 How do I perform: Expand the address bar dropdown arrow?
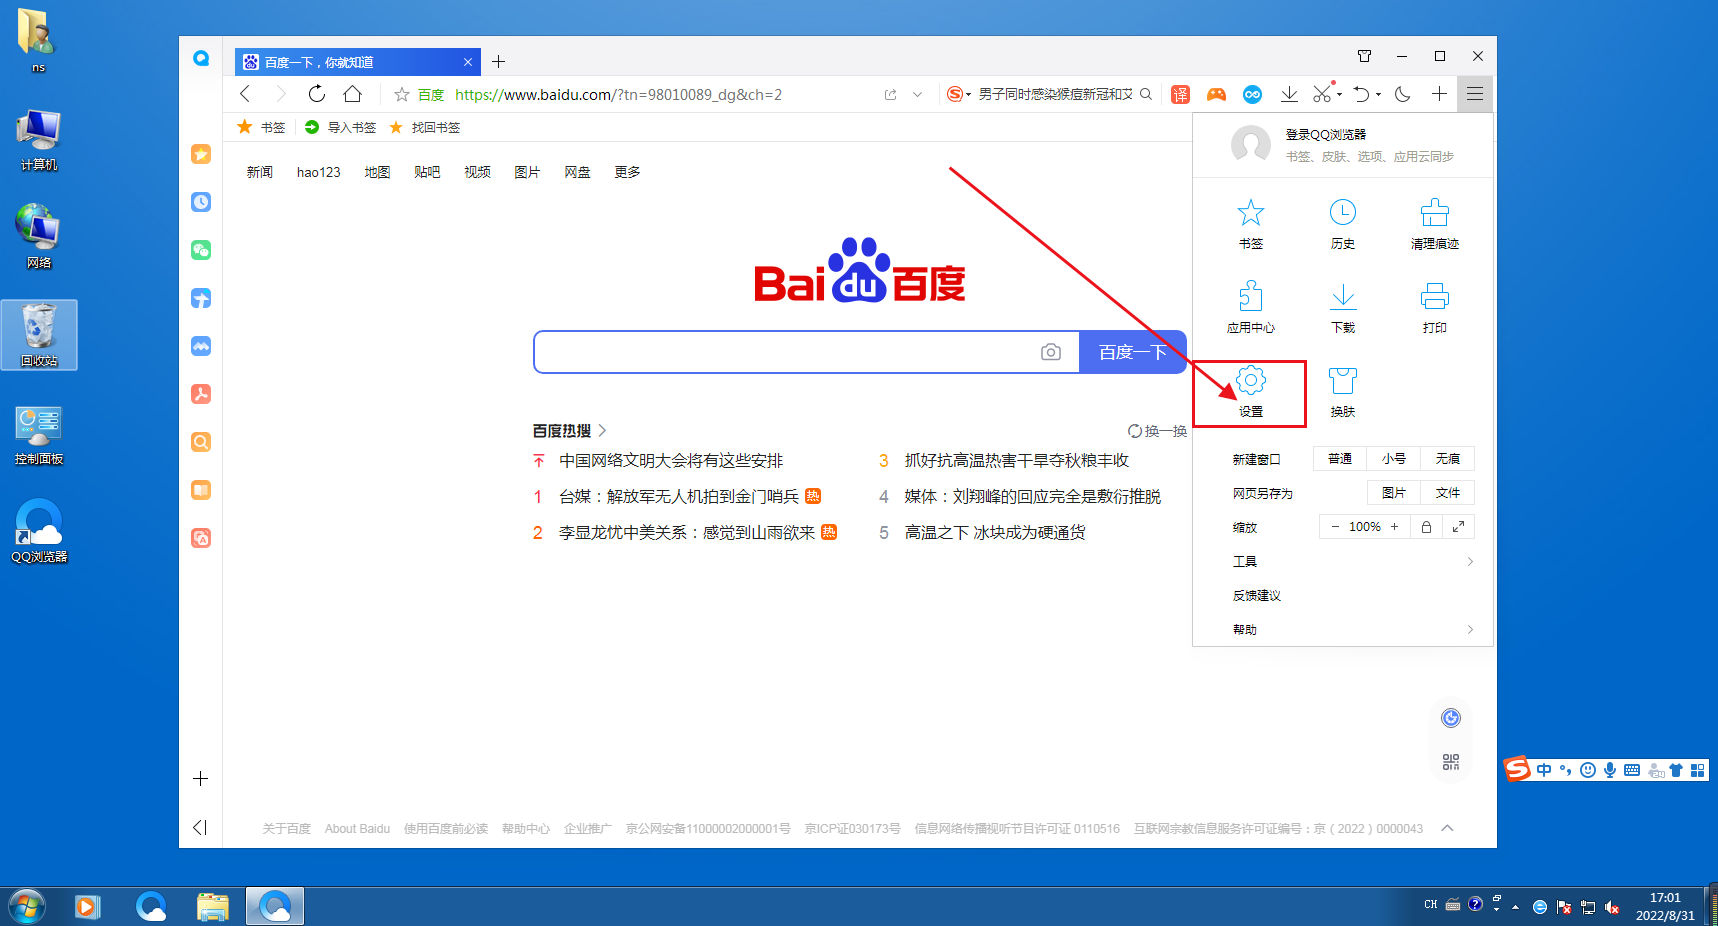(917, 94)
